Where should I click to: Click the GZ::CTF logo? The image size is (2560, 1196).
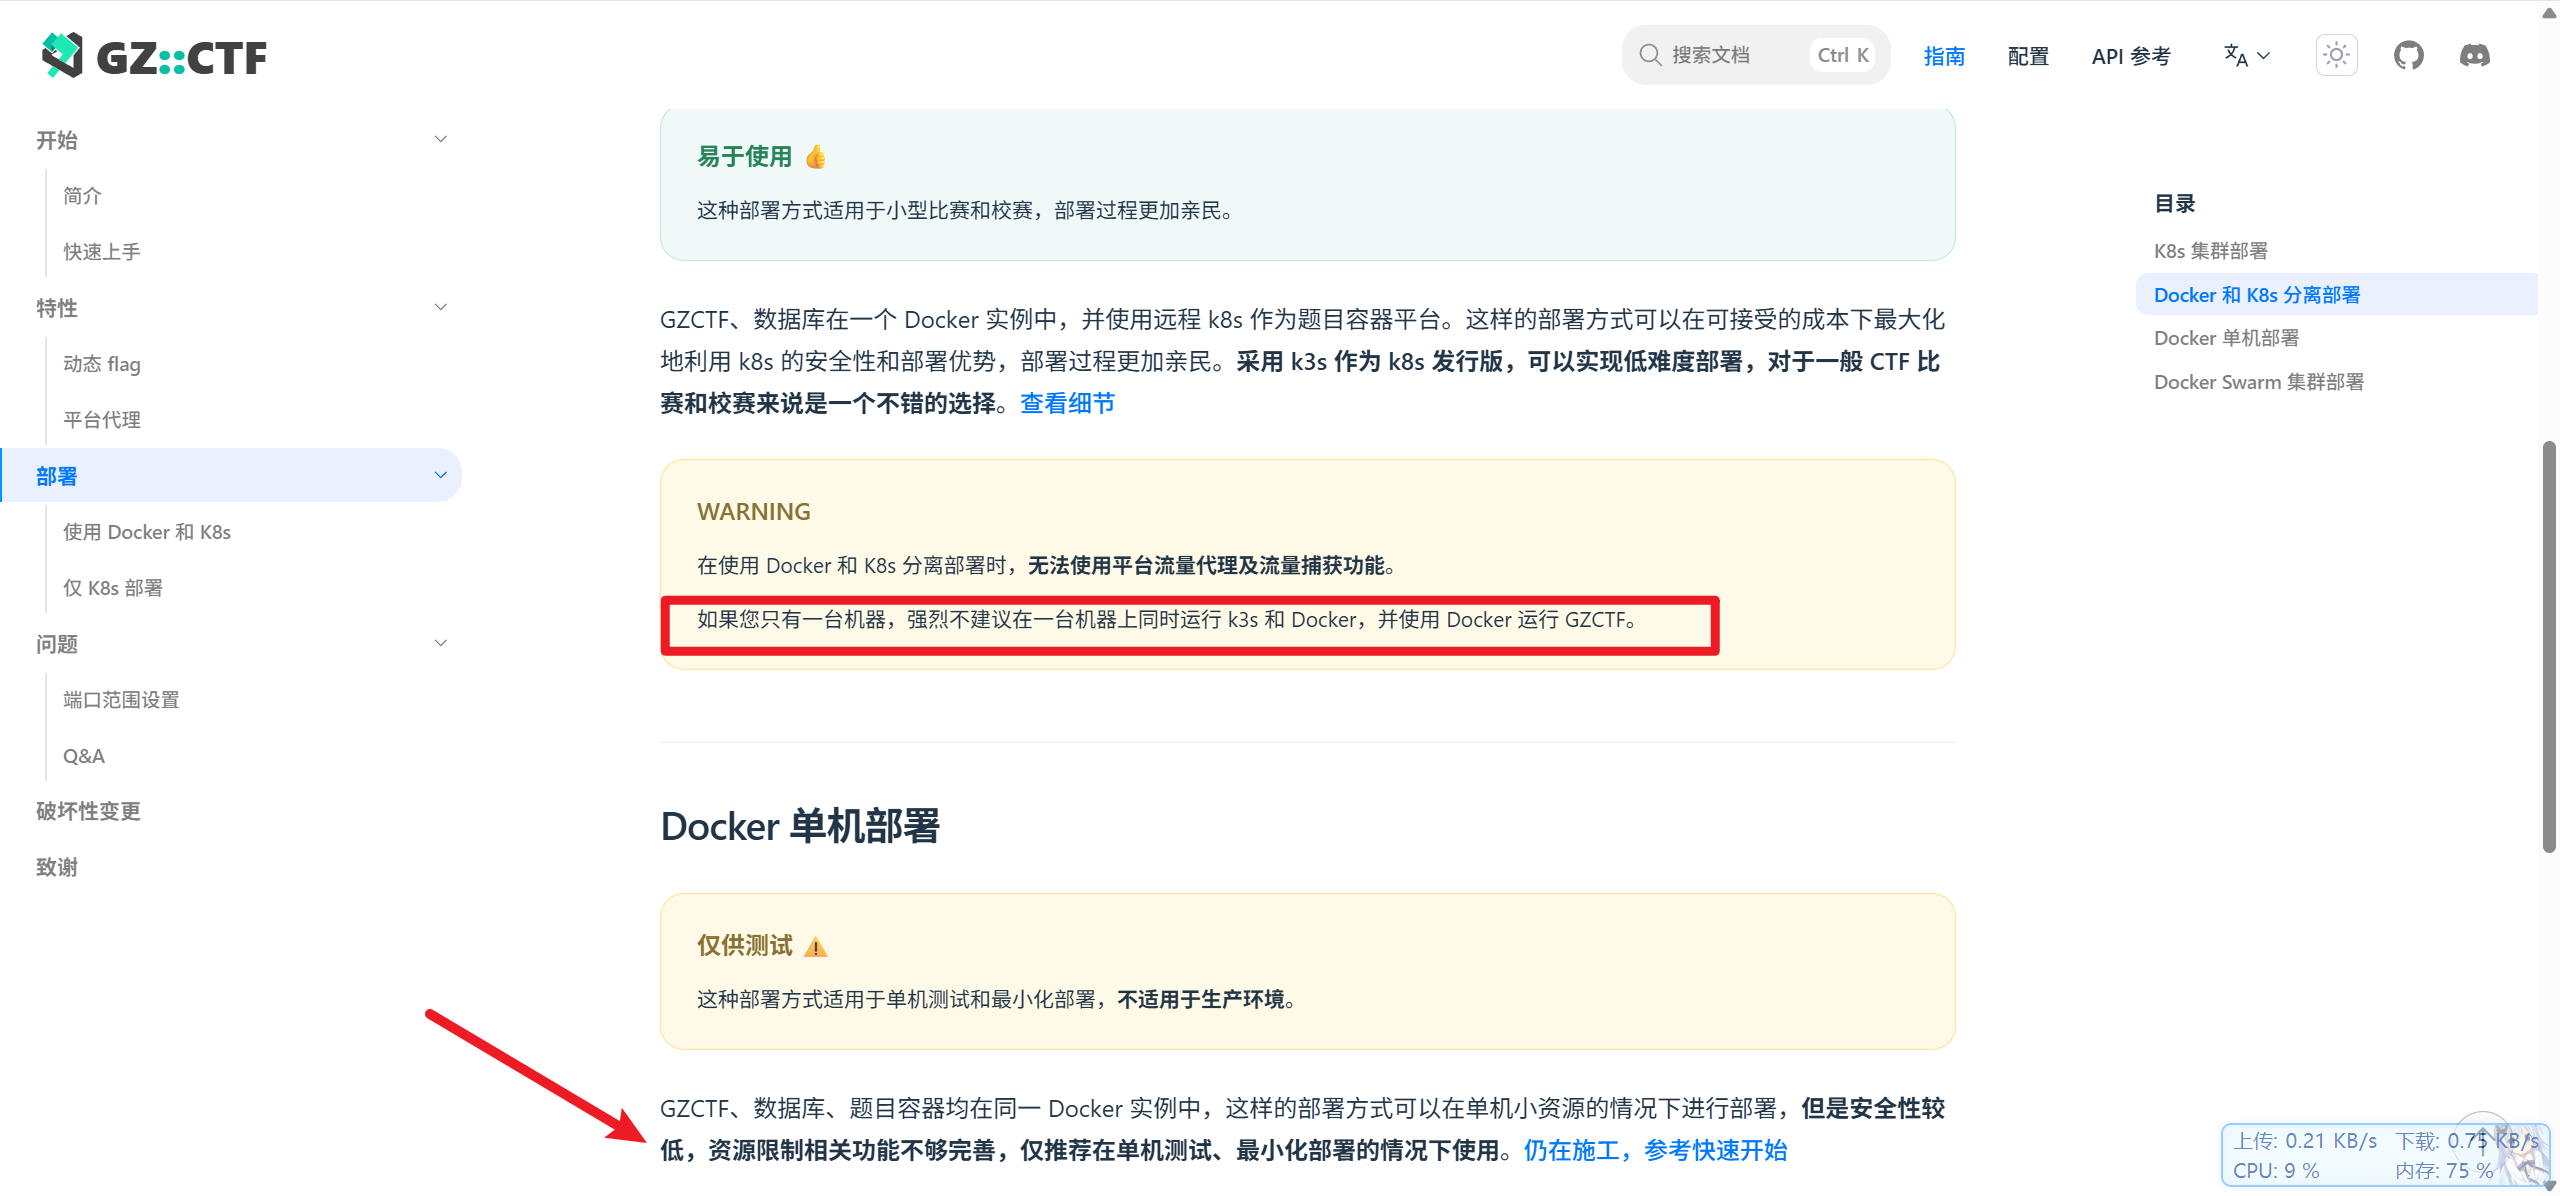[x=155, y=56]
